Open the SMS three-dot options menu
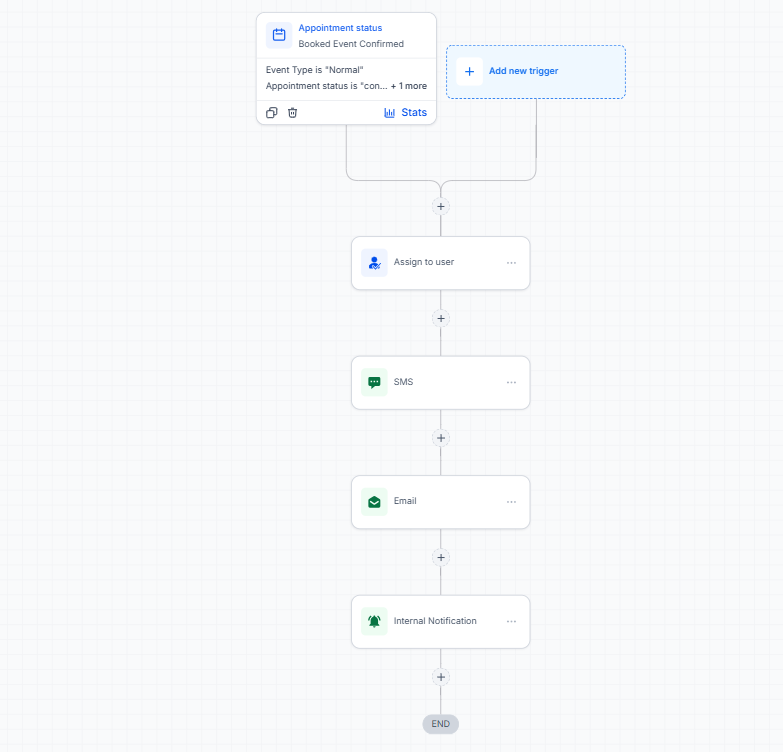The height and width of the screenshot is (752, 783). point(511,382)
